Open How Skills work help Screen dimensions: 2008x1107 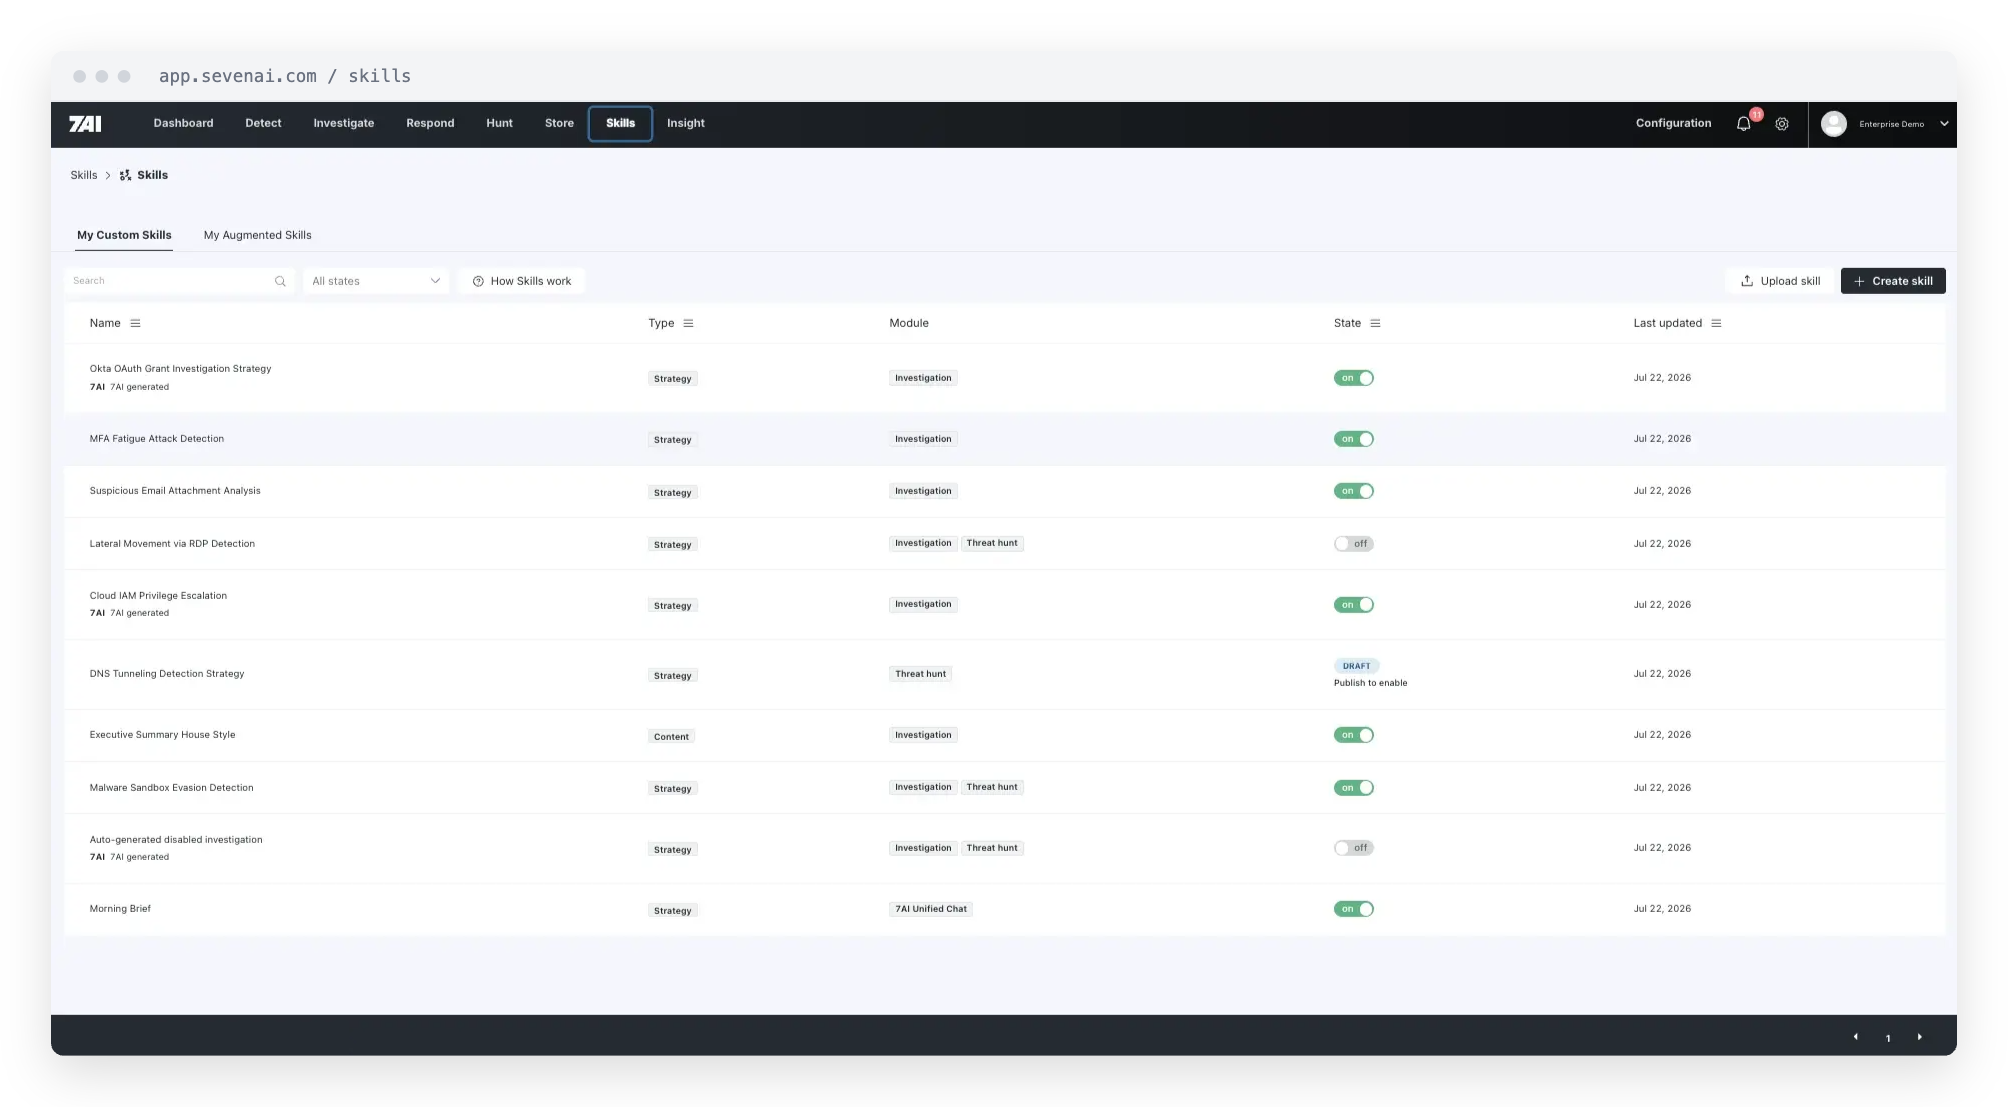click(522, 281)
